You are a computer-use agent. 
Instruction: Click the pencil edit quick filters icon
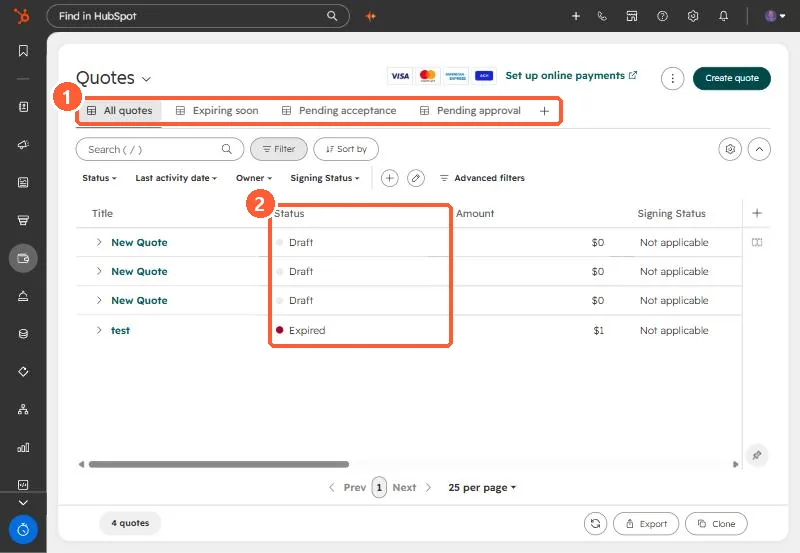tap(416, 178)
